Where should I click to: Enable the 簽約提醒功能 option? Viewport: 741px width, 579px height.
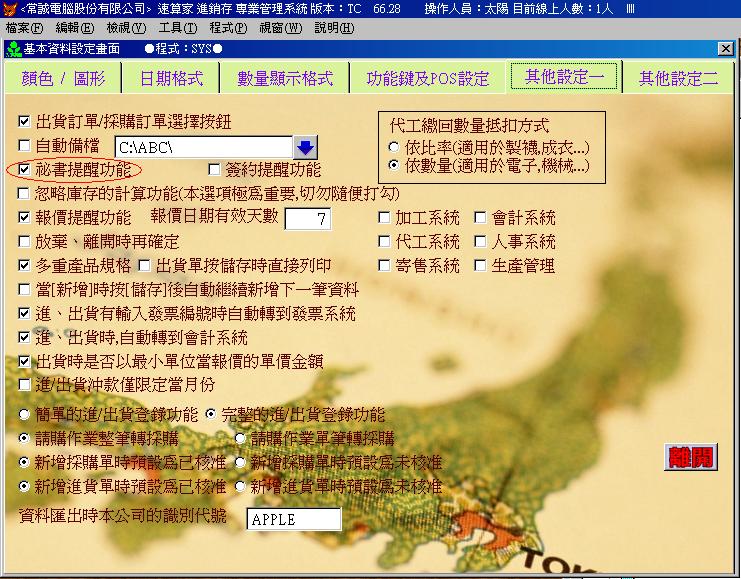pyautogui.click(x=214, y=170)
